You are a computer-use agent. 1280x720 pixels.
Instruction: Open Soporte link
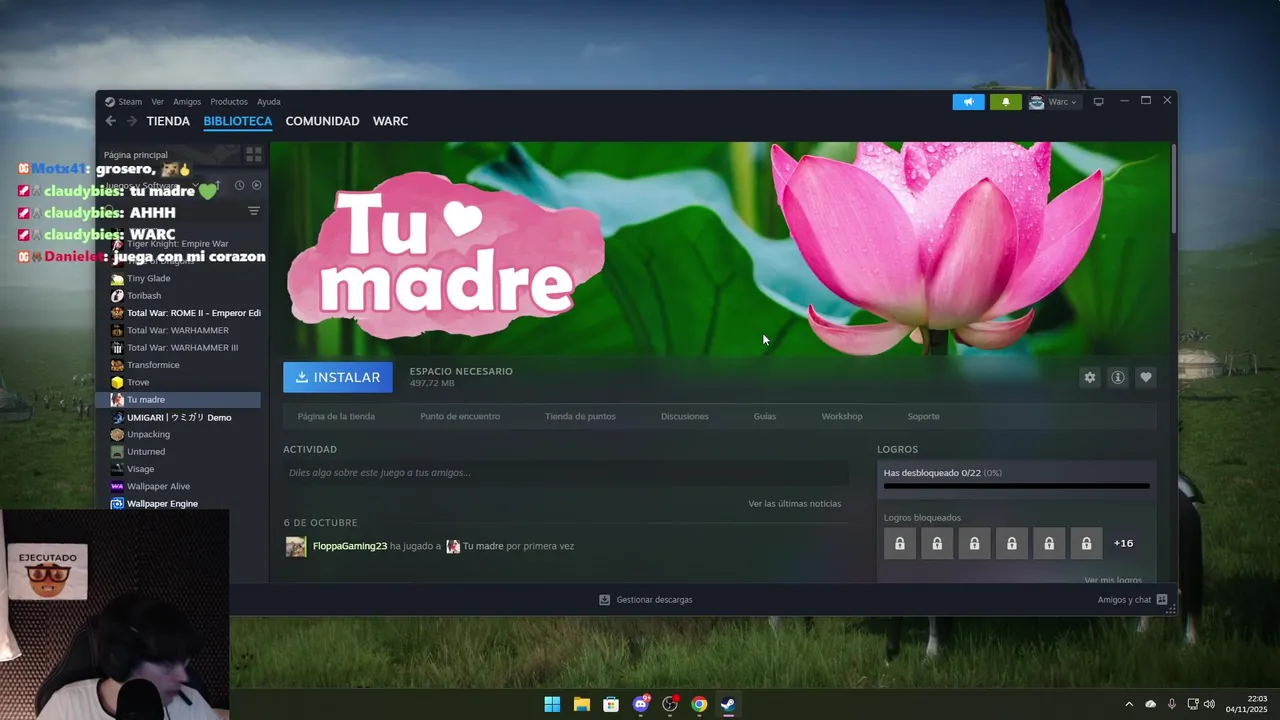[923, 416]
